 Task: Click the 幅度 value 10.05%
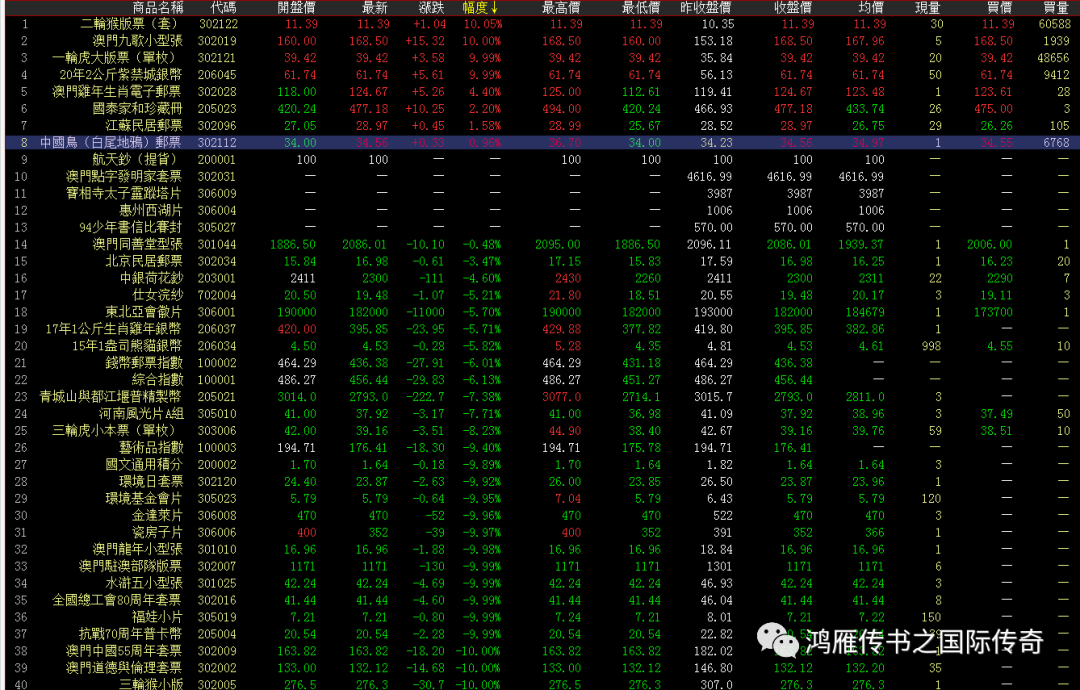(x=482, y=24)
